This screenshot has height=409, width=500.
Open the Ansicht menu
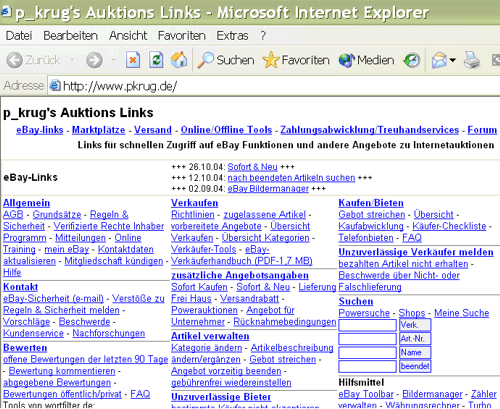[128, 35]
